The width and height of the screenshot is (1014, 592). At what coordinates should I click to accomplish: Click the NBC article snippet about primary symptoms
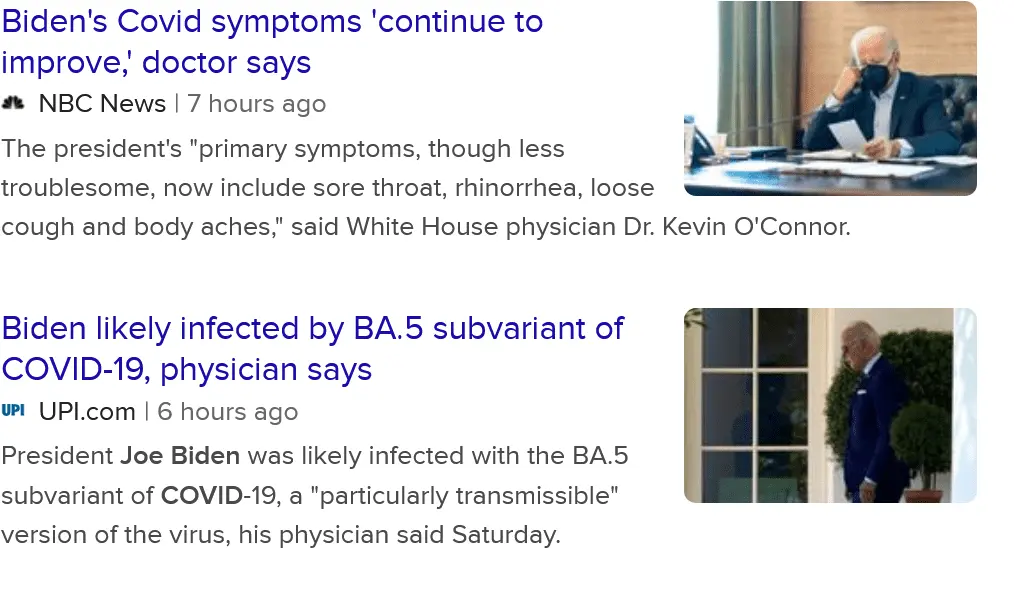click(x=283, y=149)
